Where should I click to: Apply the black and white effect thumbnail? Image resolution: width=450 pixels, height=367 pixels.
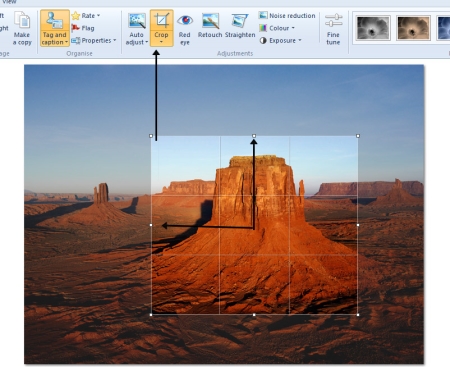(373, 28)
